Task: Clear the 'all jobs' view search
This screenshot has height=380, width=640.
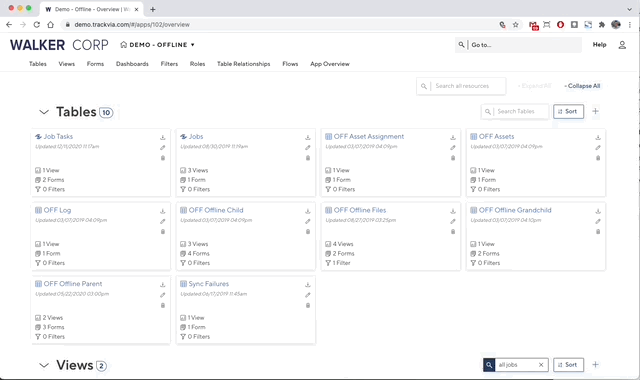Action: click(541, 365)
